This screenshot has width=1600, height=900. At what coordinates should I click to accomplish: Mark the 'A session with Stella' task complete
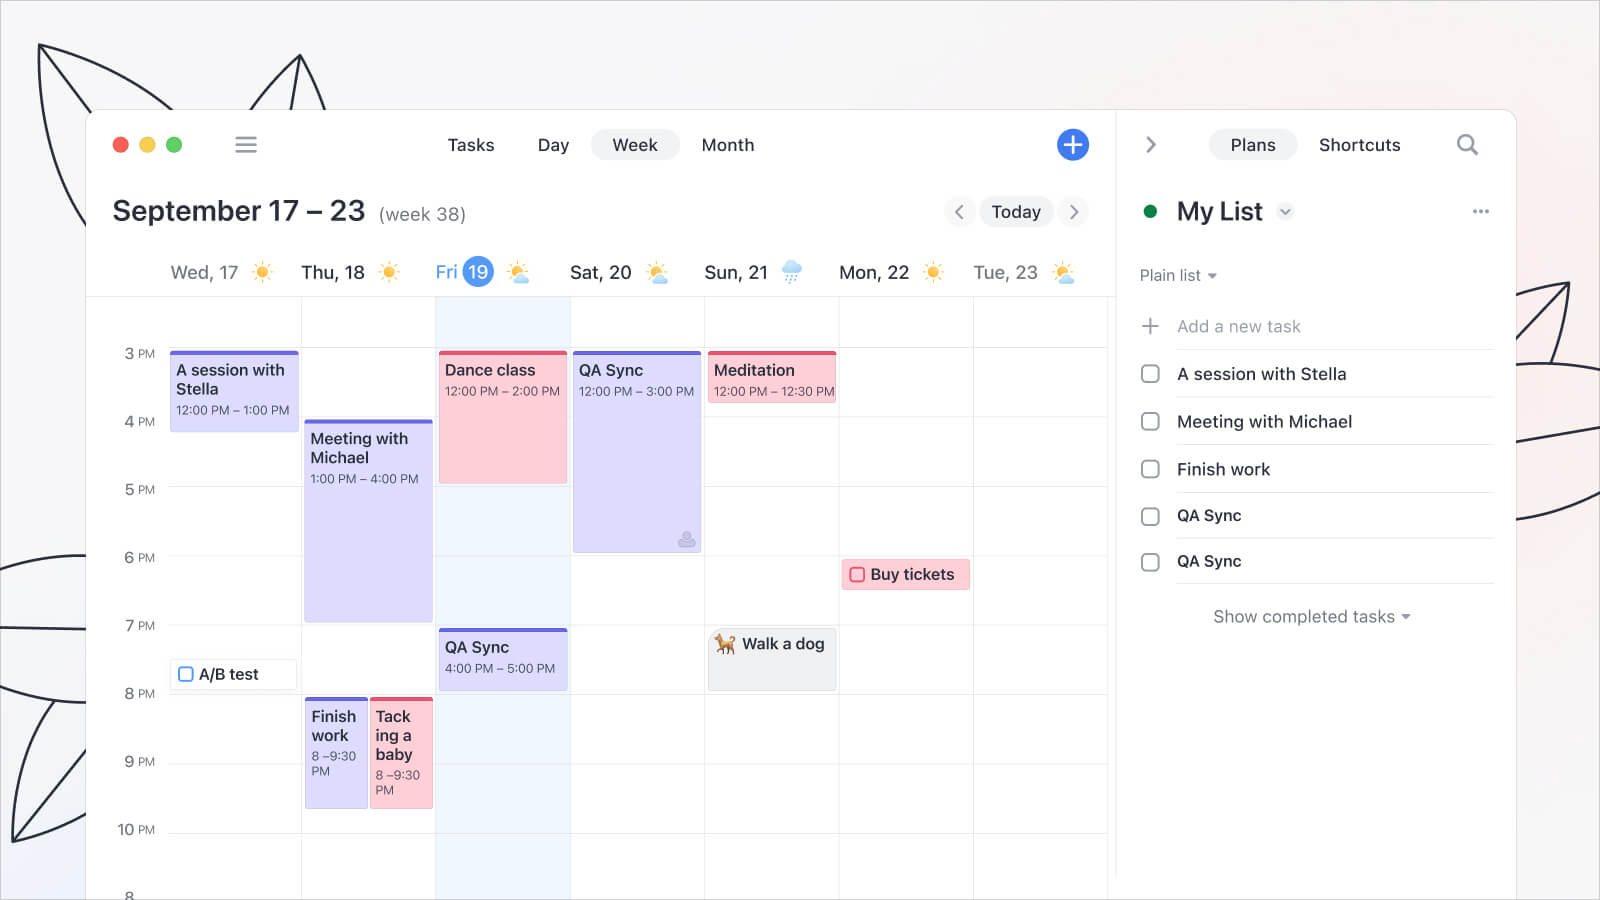click(x=1149, y=373)
